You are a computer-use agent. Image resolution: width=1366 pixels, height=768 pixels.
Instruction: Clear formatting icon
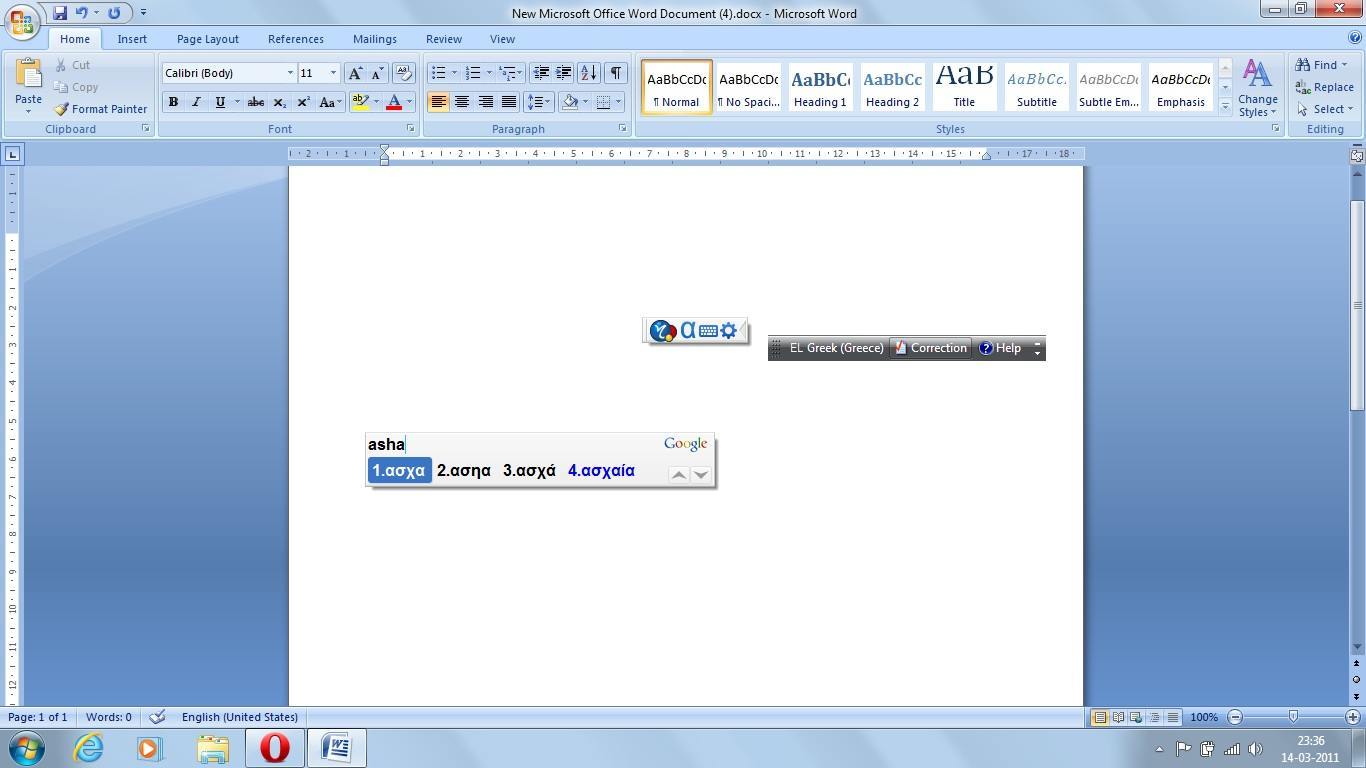404,73
